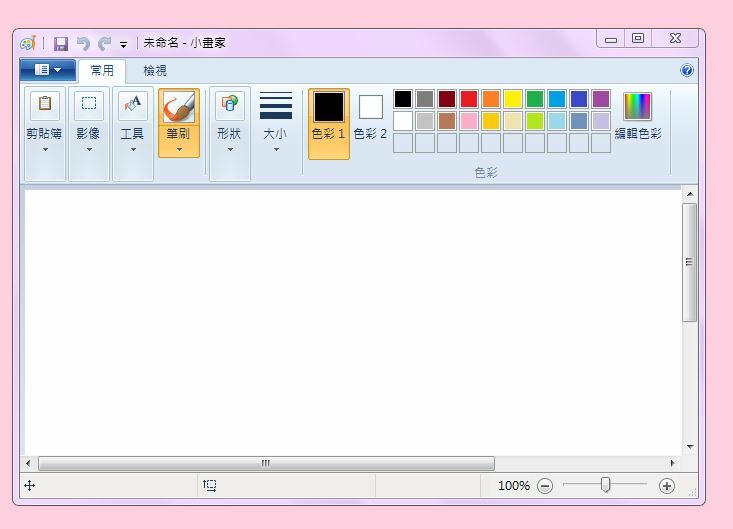The image size is (733, 529).
Task: Click the cursor position crosshair icon in status bar
Action: [29, 486]
